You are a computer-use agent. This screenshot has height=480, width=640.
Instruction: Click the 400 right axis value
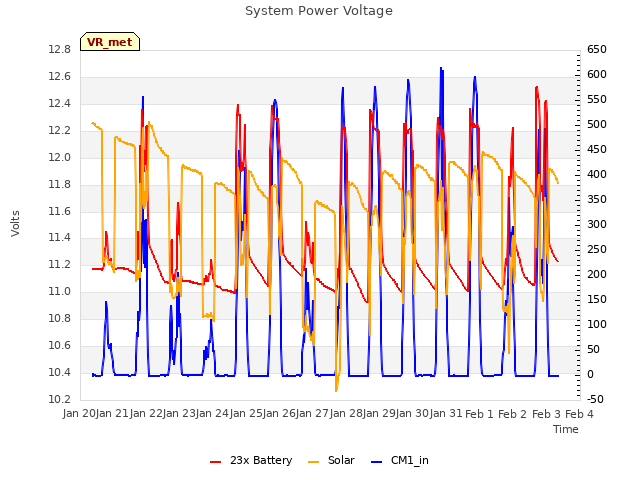(x=597, y=175)
